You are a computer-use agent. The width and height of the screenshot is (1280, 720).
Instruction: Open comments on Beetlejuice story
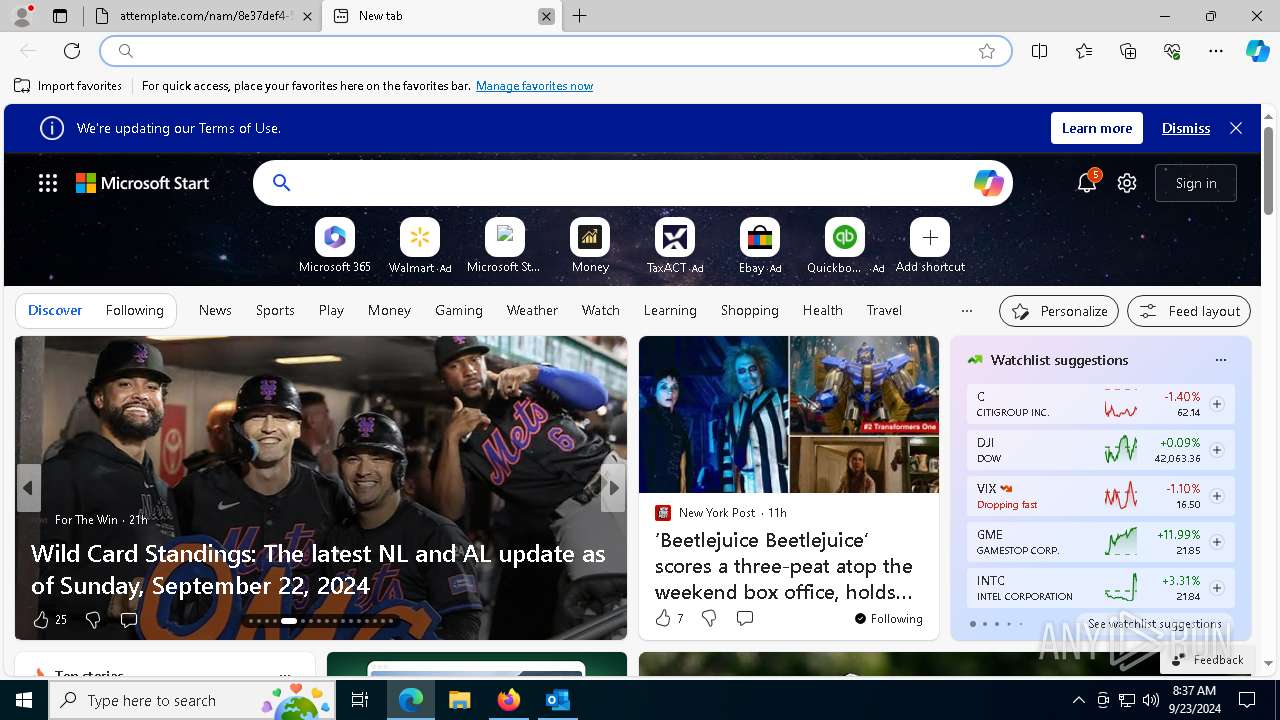point(745,618)
